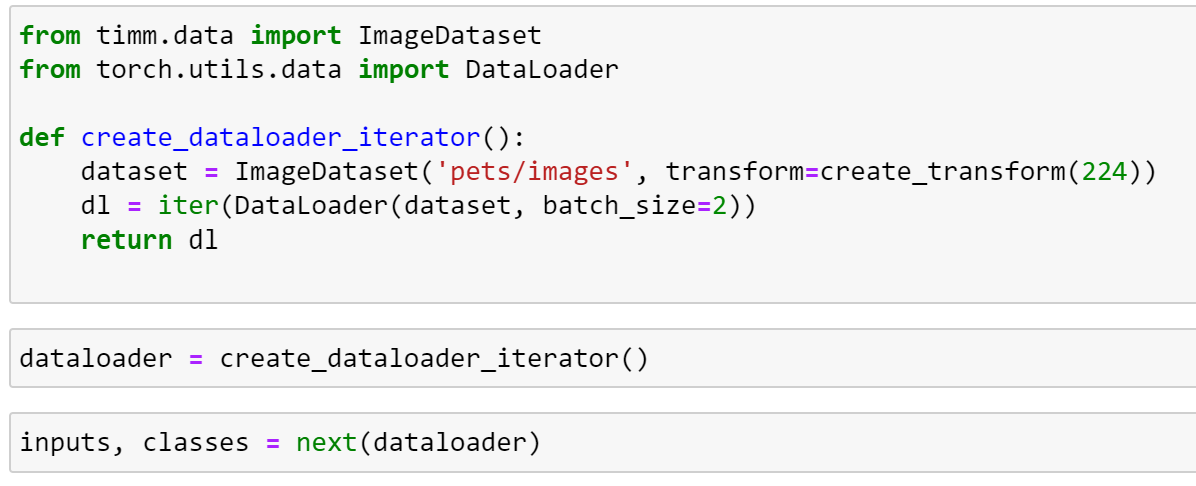Click the 'pets/images' string literal
The width and height of the screenshot is (1196, 486).
pos(535,172)
